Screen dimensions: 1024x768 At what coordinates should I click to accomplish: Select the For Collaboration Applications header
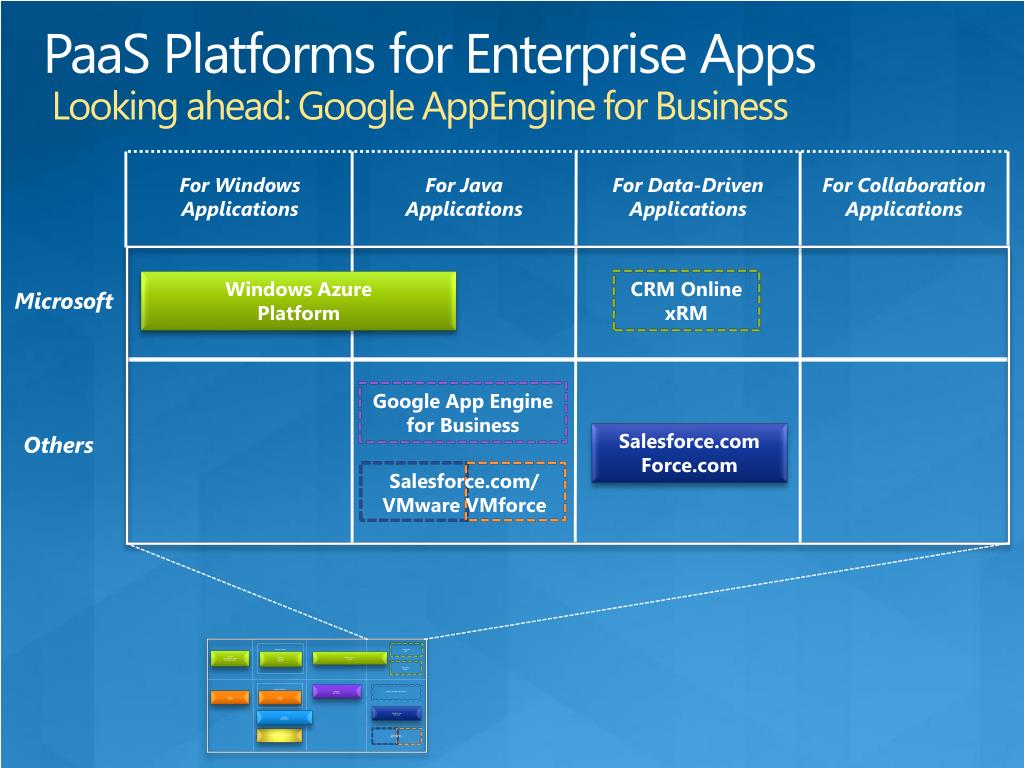coord(904,197)
